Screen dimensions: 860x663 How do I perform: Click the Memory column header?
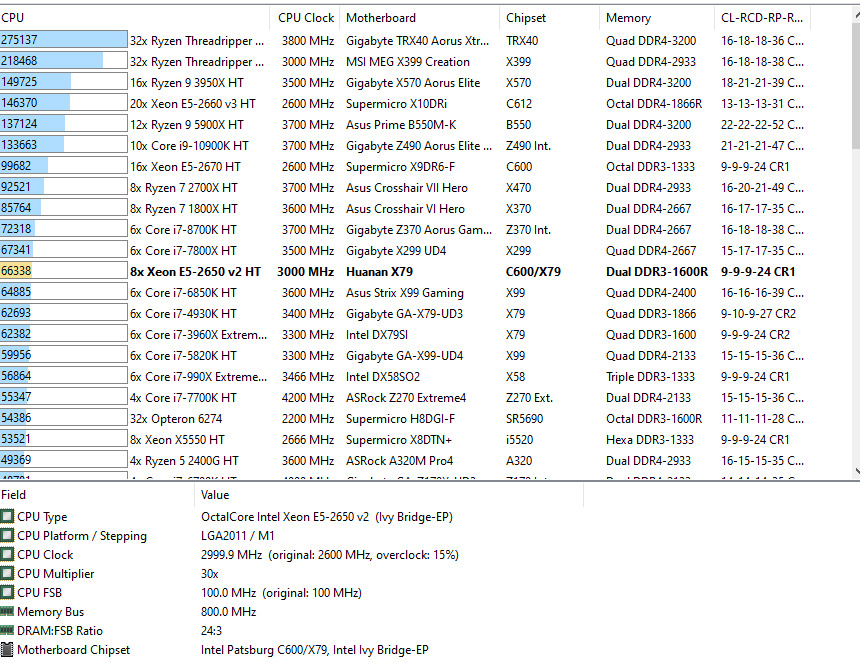pos(628,18)
